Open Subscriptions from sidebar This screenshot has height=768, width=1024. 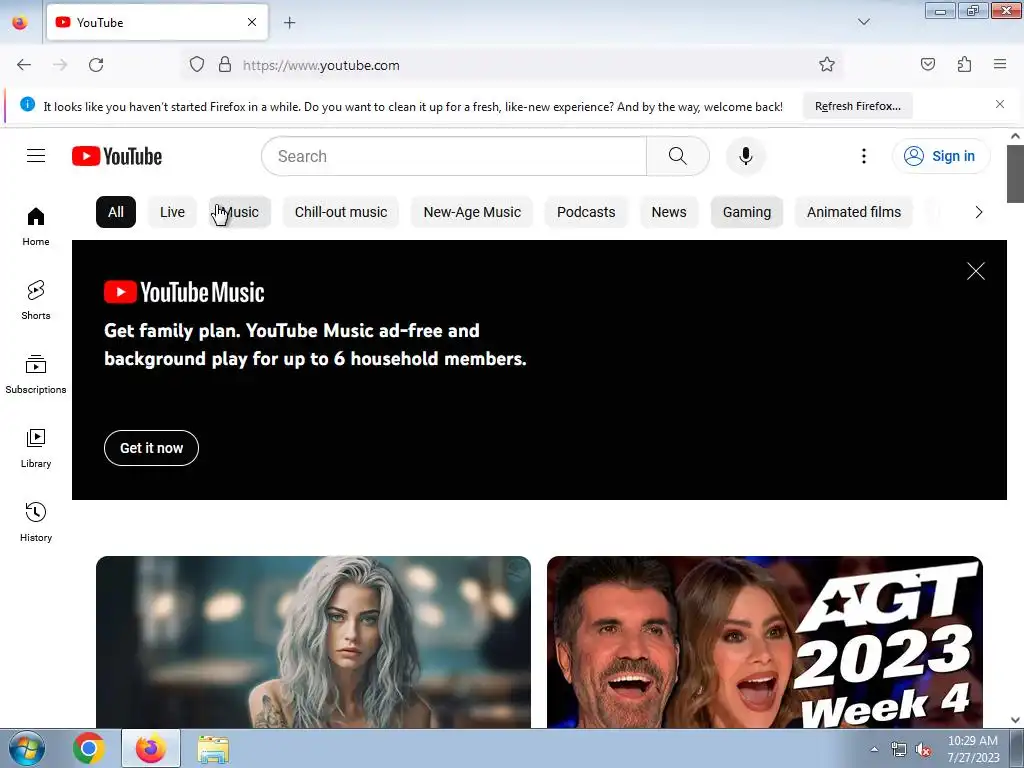point(36,374)
